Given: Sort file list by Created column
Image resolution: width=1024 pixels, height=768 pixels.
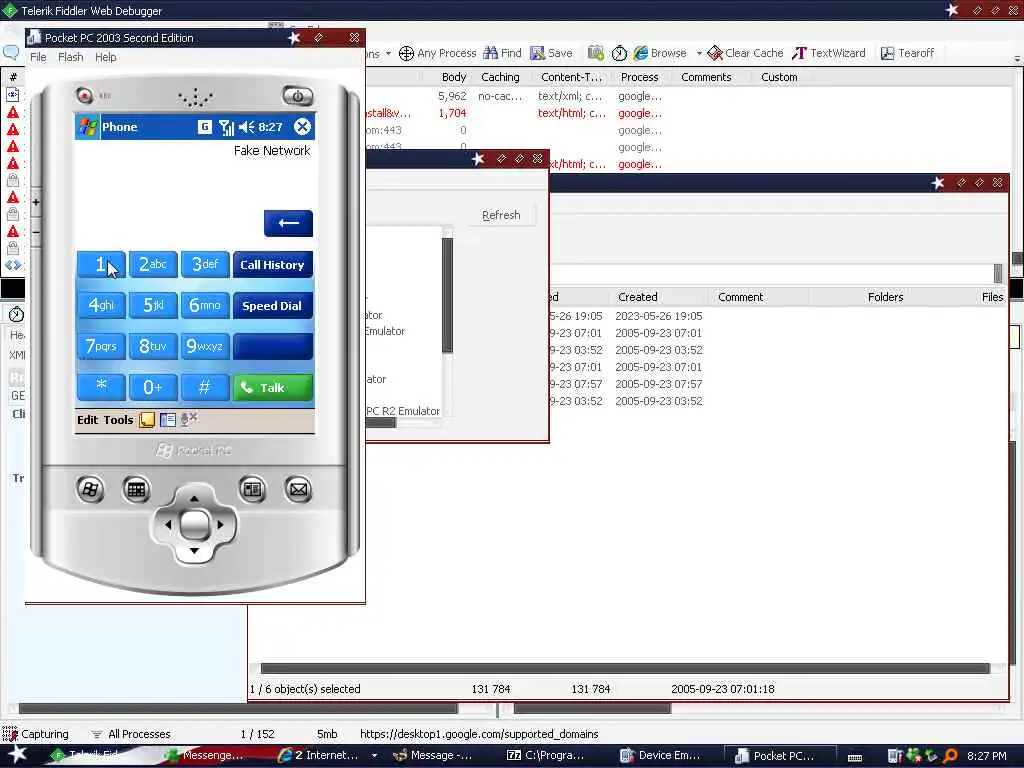Looking at the screenshot, I should [x=638, y=296].
